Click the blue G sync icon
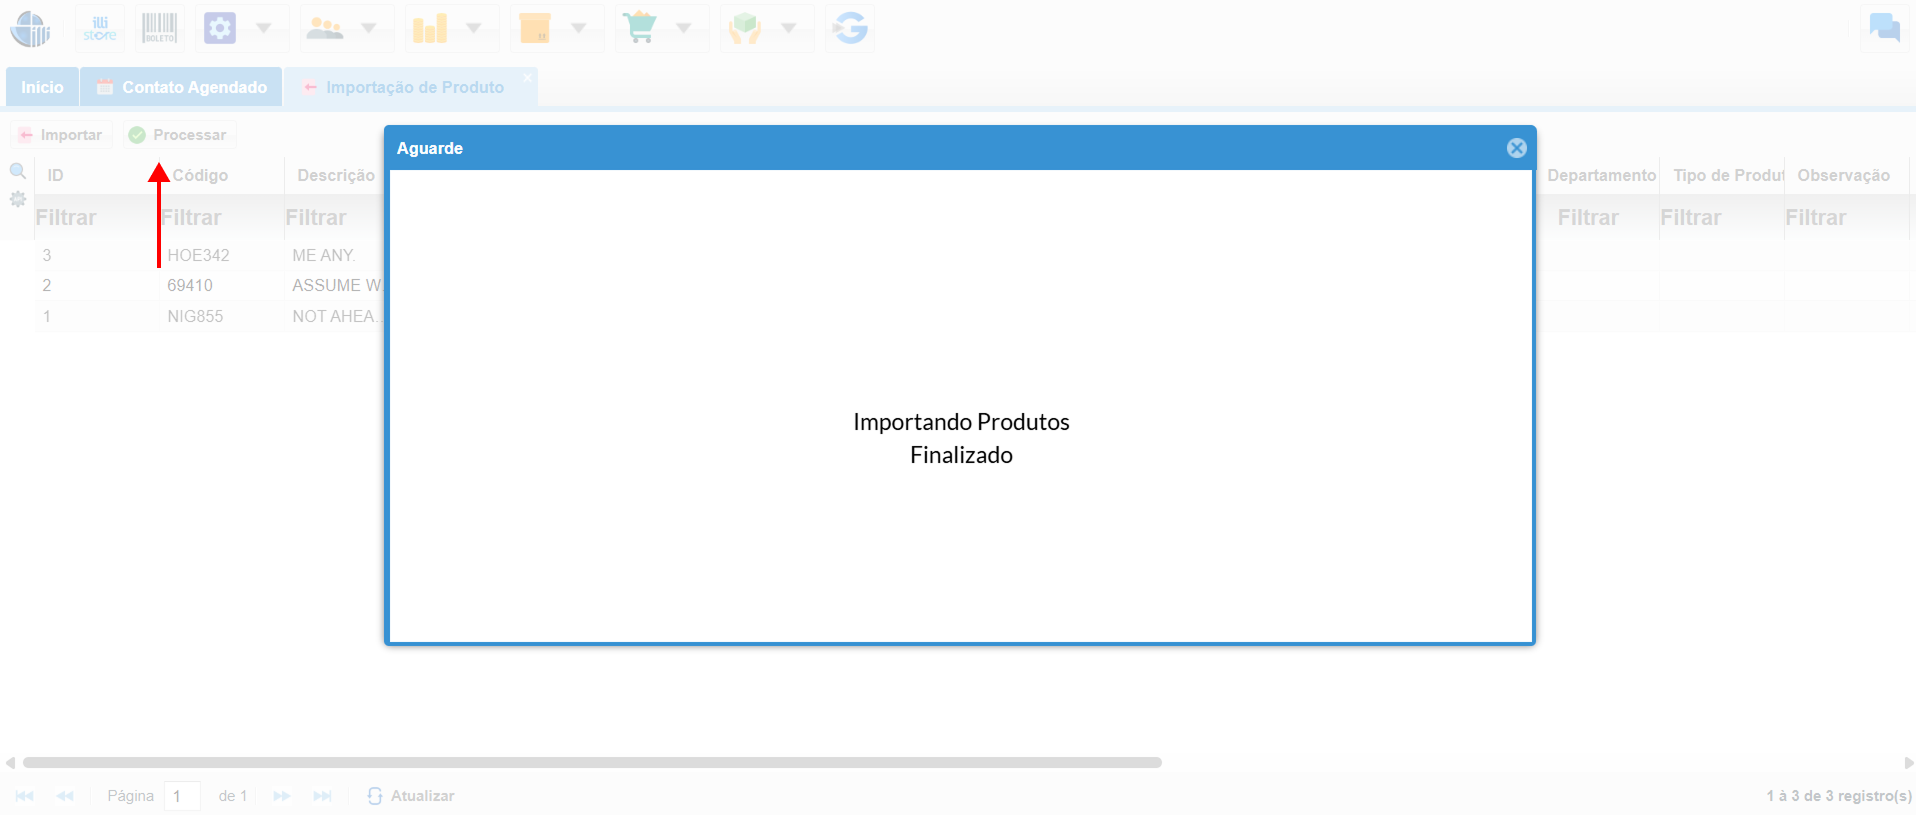This screenshot has height=815, width=1916. 850,28
